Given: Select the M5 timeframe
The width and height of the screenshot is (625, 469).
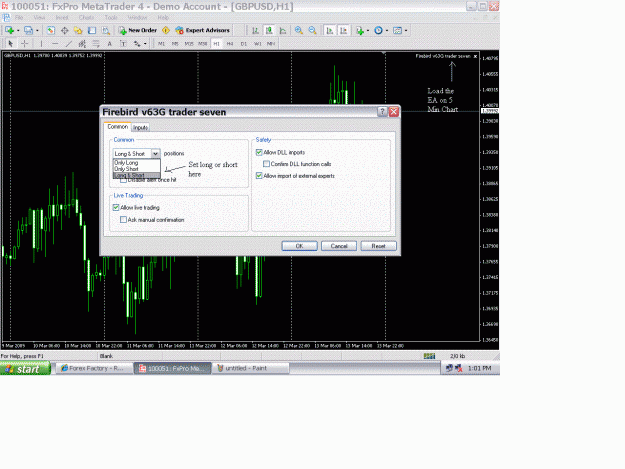Looking at the screenshot, I should click(175, 43).
